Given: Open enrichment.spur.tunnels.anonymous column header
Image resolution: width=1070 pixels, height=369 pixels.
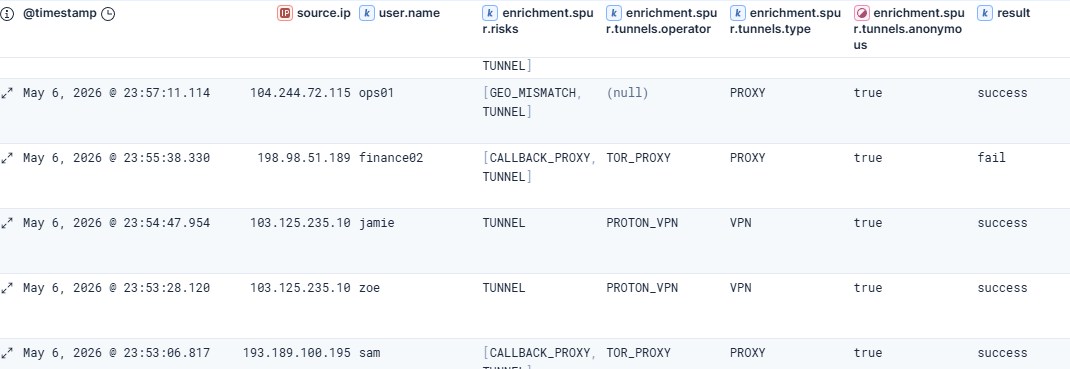Looking at the screenshot, I should (910, 29).
